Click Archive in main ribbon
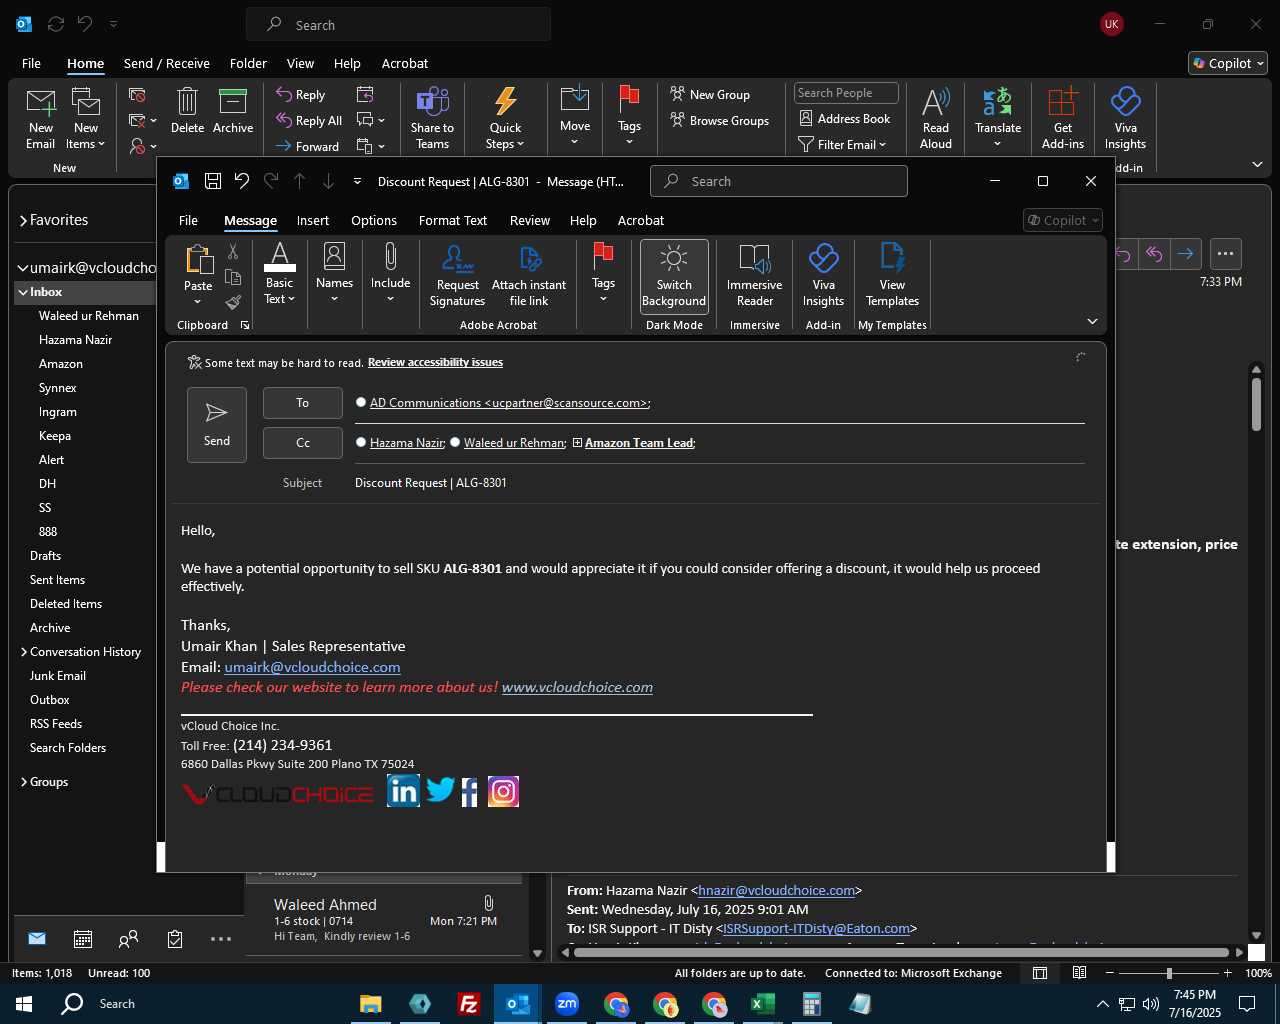1280x1024 pixels. pos(233,111)
